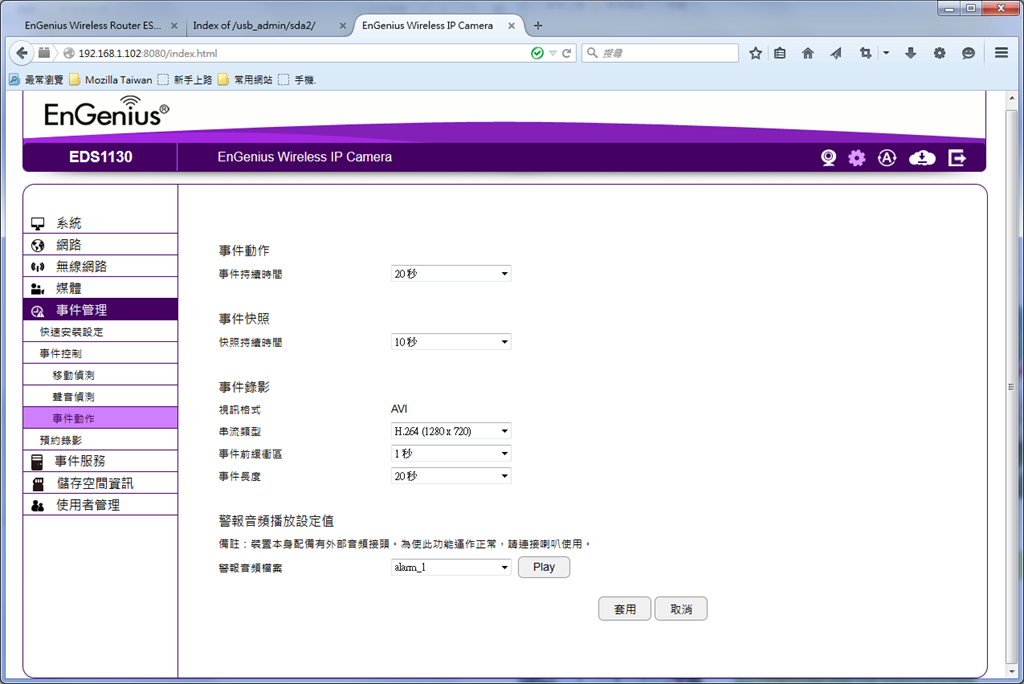This screenshot has height=684, width=1024.
Task: Open the 事件服務 sidebar menu
Action: pos(100,461)
